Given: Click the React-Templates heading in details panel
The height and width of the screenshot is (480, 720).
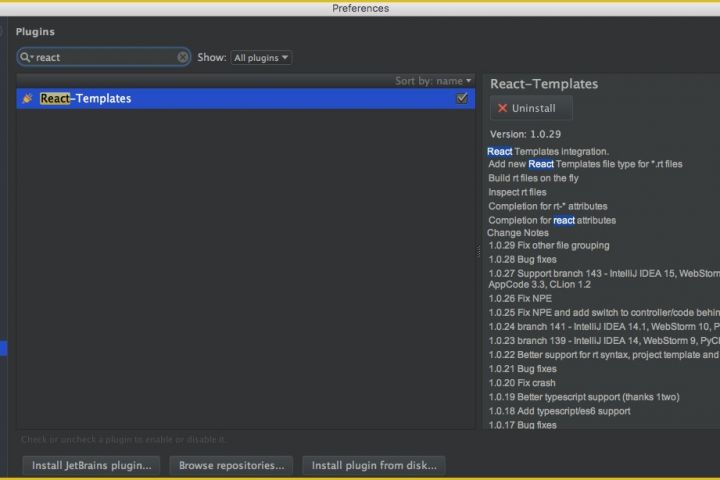Looking at the screenshot, I should point(544,84).
